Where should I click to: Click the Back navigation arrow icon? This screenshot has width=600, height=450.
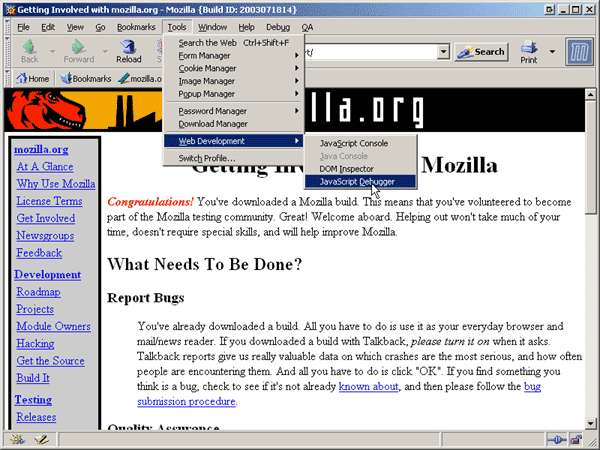[28, 47]
